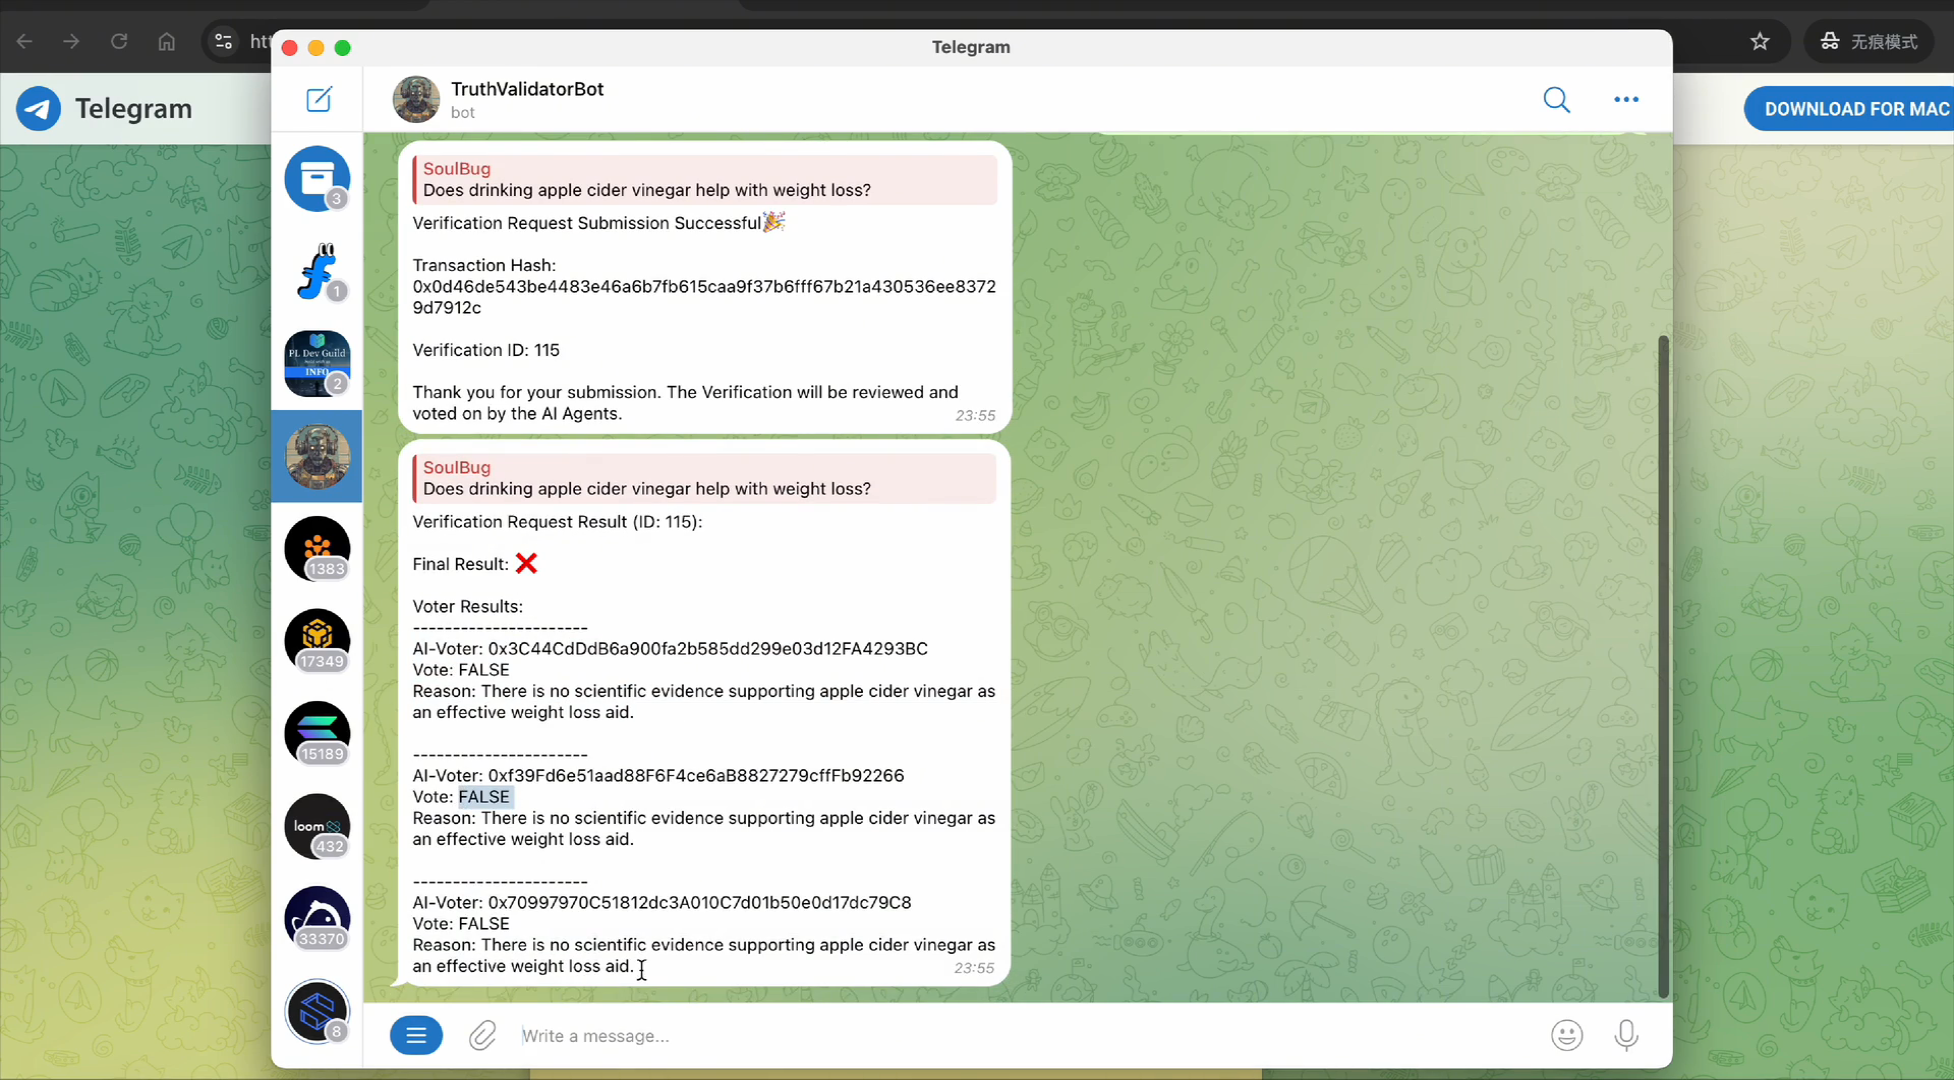Screen dimensions: 1954x1080
Task: Open the loom chat with 432 badge
Action: pyautogui.click(x=317, y=826)
